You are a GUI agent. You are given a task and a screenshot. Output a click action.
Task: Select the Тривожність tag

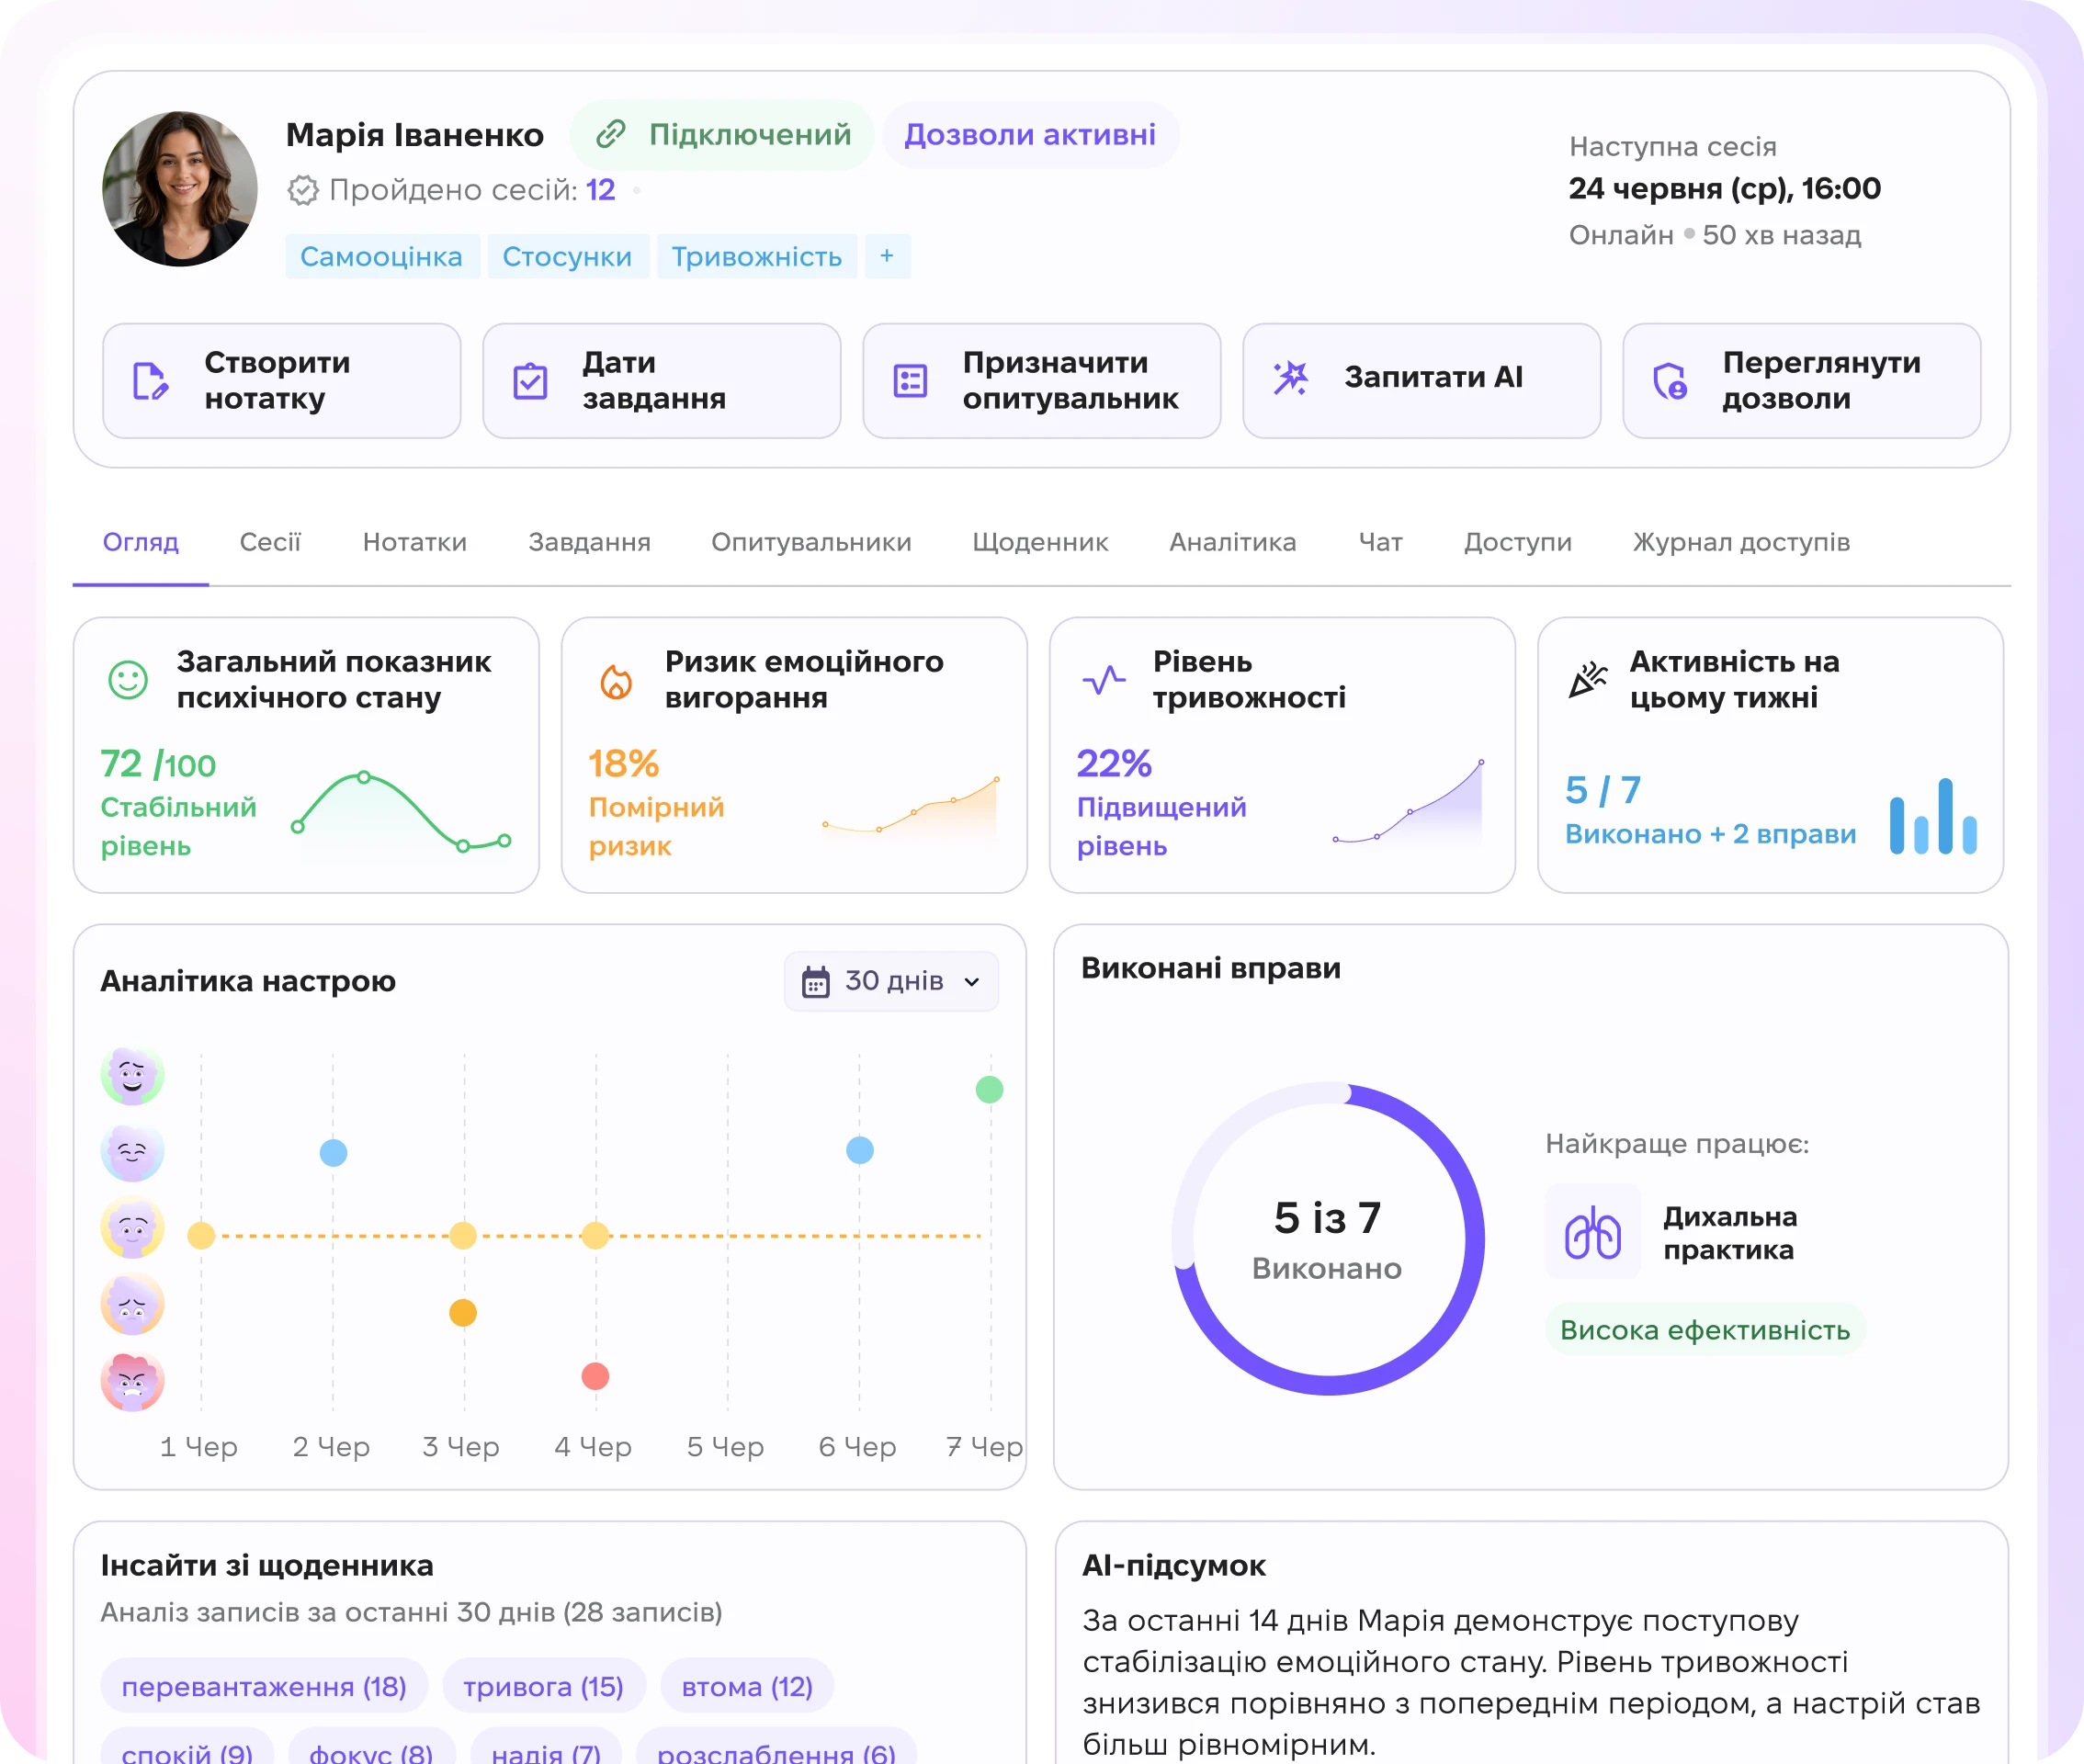pos(756,257)
